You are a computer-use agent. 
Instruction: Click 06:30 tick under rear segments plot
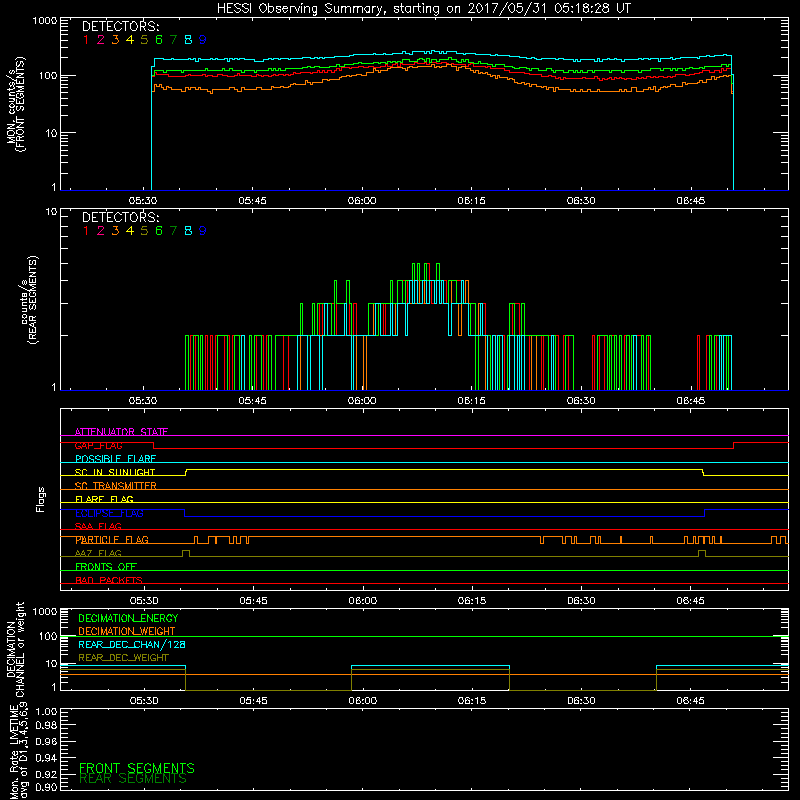tap(581, 401)
